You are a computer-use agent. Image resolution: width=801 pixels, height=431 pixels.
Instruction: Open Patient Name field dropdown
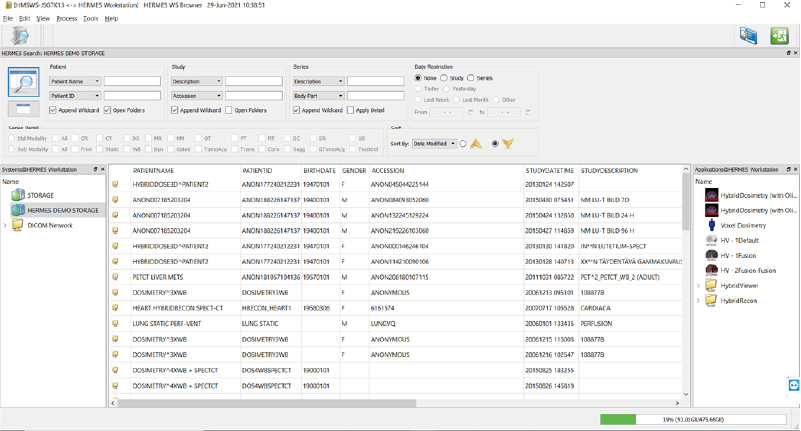pyautogui.click(x=75, y=81)
